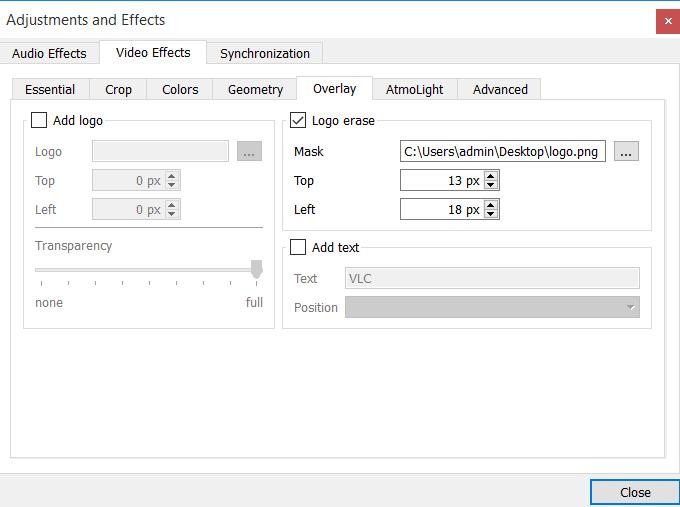Increase the Logo erase Left value
This screenshot has height=507, width=680.
(491, 205)
